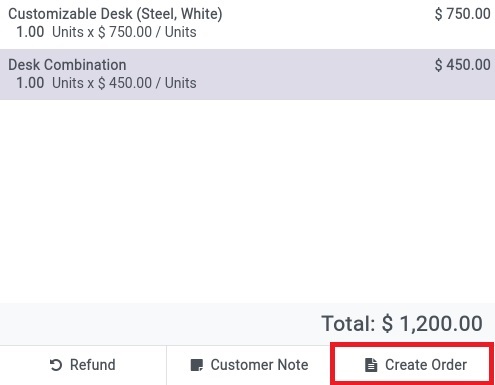
Task: Click the Customer Note sticky-note icon
Action: click(197, 365)
